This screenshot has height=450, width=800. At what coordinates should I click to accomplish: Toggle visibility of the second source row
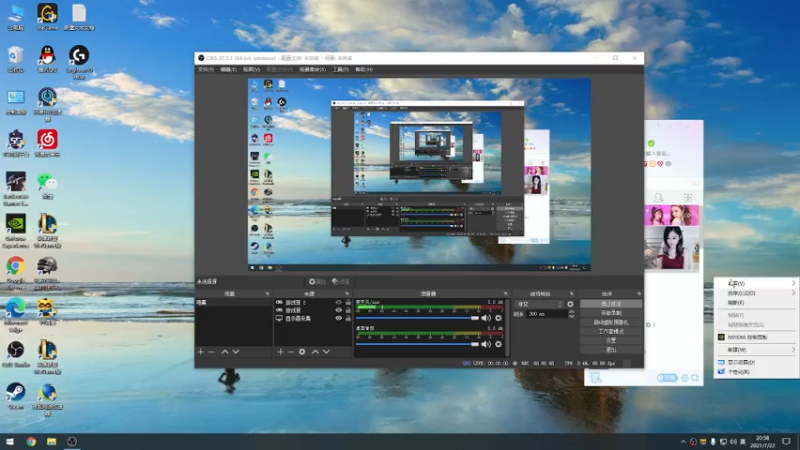338,310
